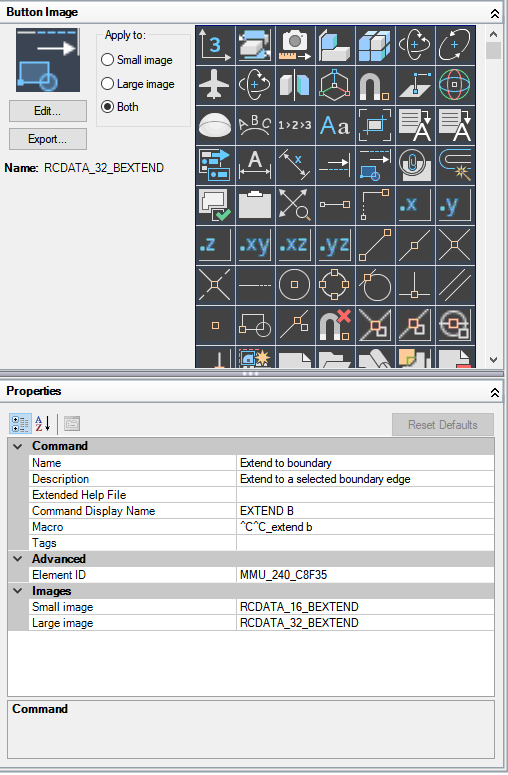Image resolution: width=508 pixels, height=775 pixels.
Task: Pick the endpoint snap diagonal line icon
Action: (x=375, y=246)
